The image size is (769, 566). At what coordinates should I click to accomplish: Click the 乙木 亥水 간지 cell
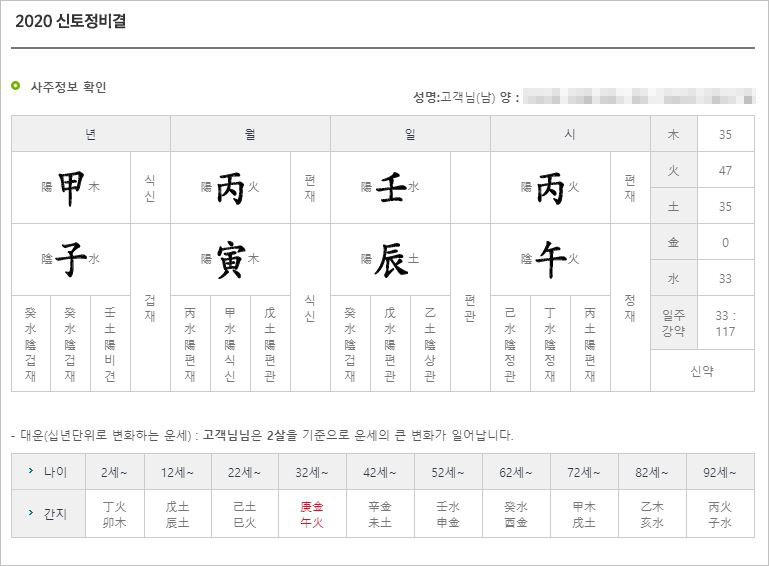pos(652,514)
